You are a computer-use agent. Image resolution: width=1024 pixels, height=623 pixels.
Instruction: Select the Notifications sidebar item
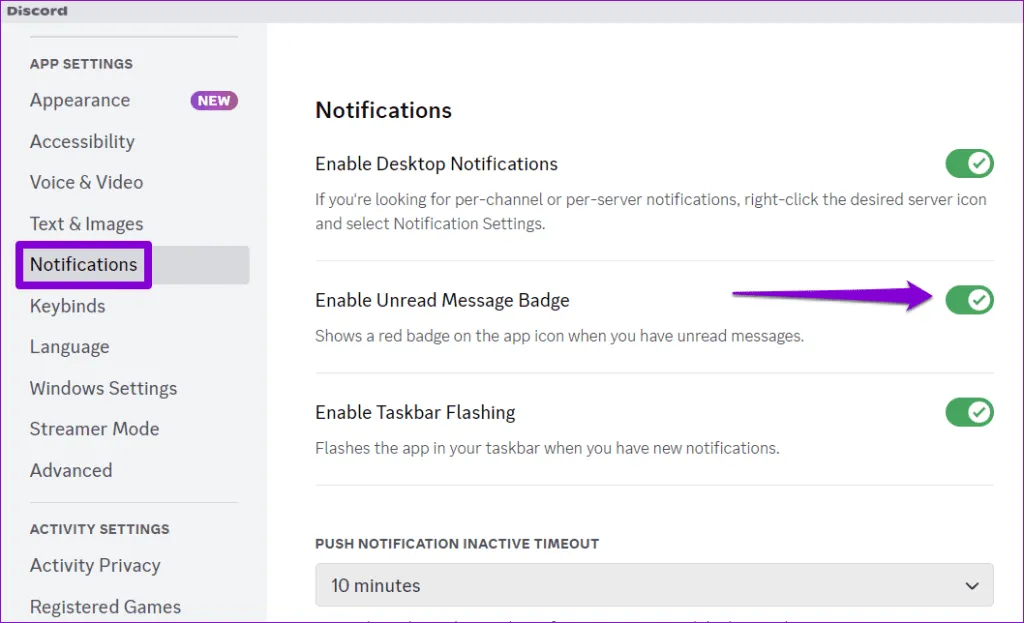tap(84, 264)
